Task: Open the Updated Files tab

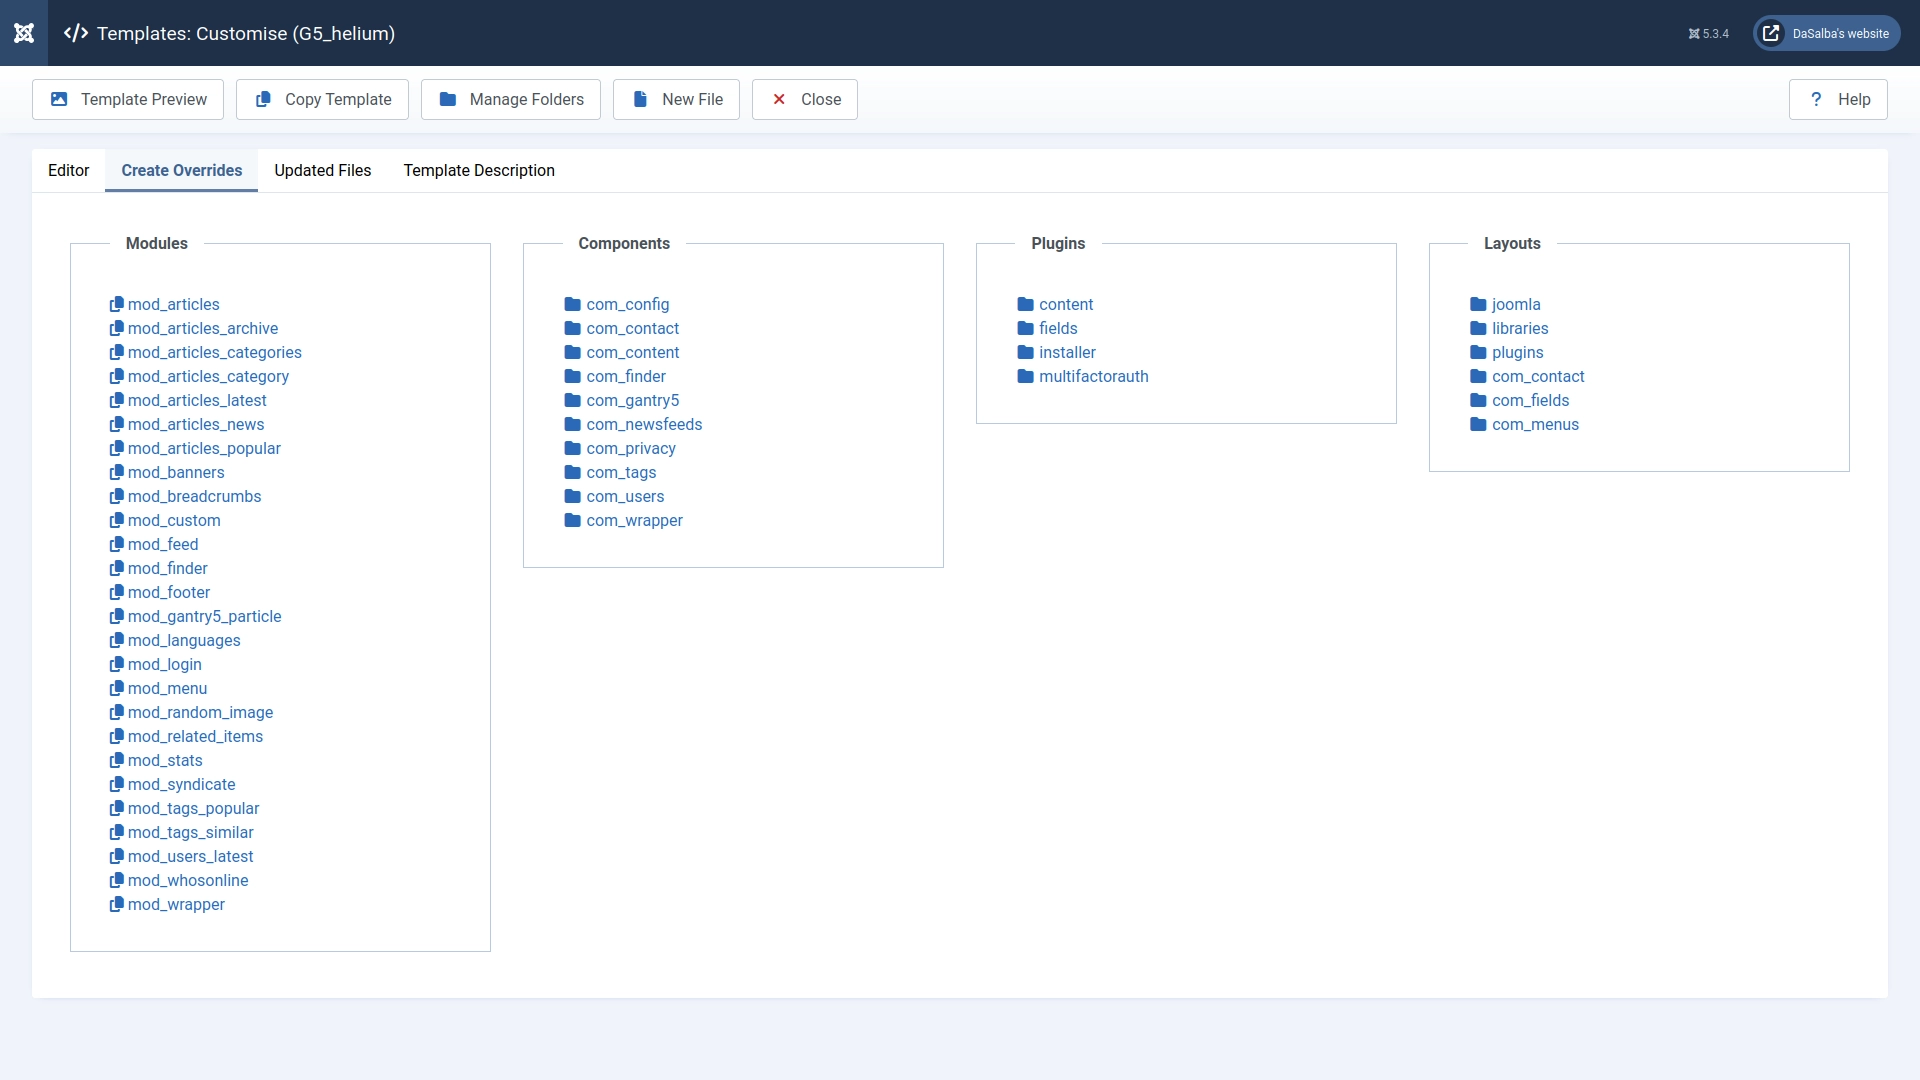Action: pos(322,170)
